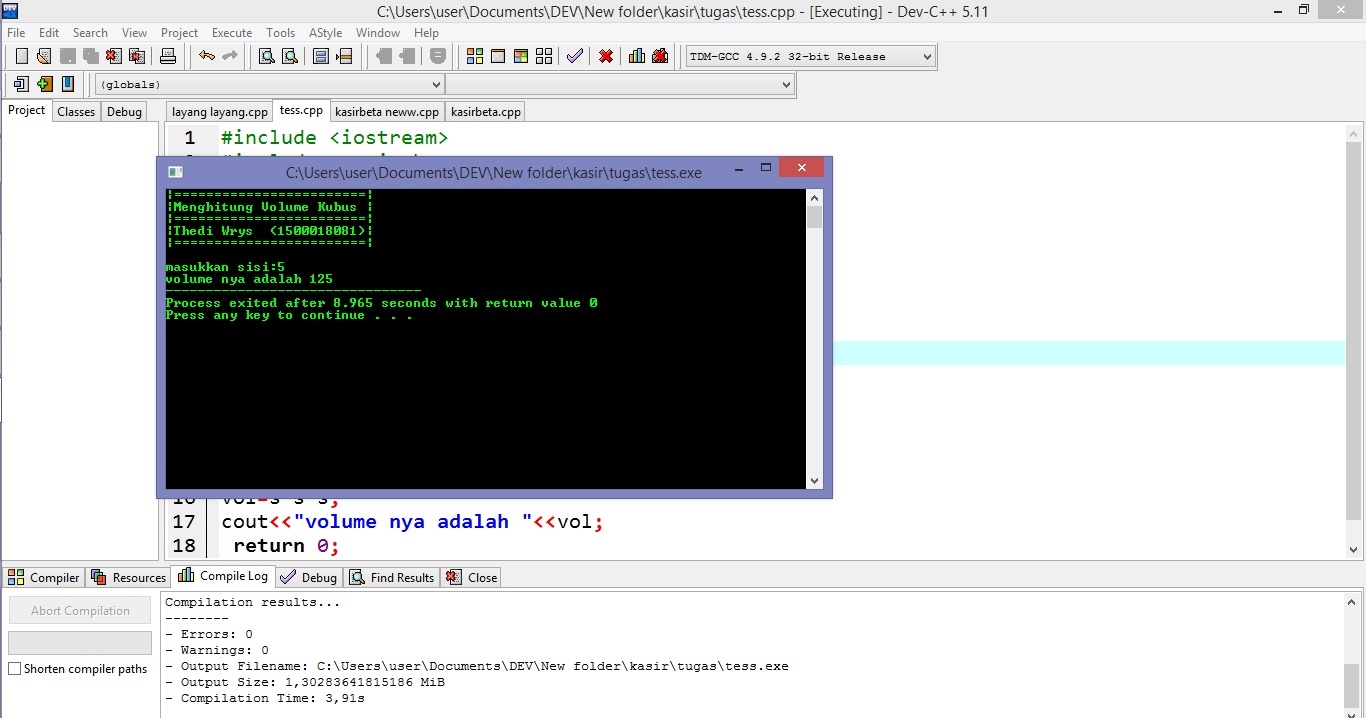Viewport: 1366px width, 718px height.
Task: Select the Compile Log bottom tab
Action: point(224,576)
